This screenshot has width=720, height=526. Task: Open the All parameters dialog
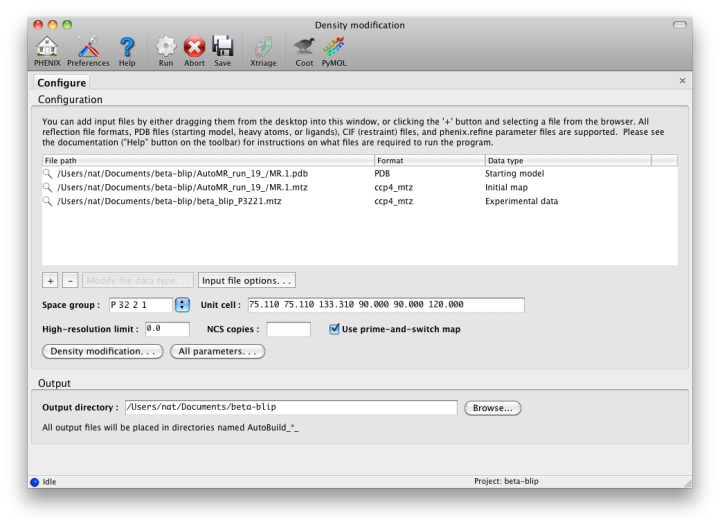(x=217, y=352)
